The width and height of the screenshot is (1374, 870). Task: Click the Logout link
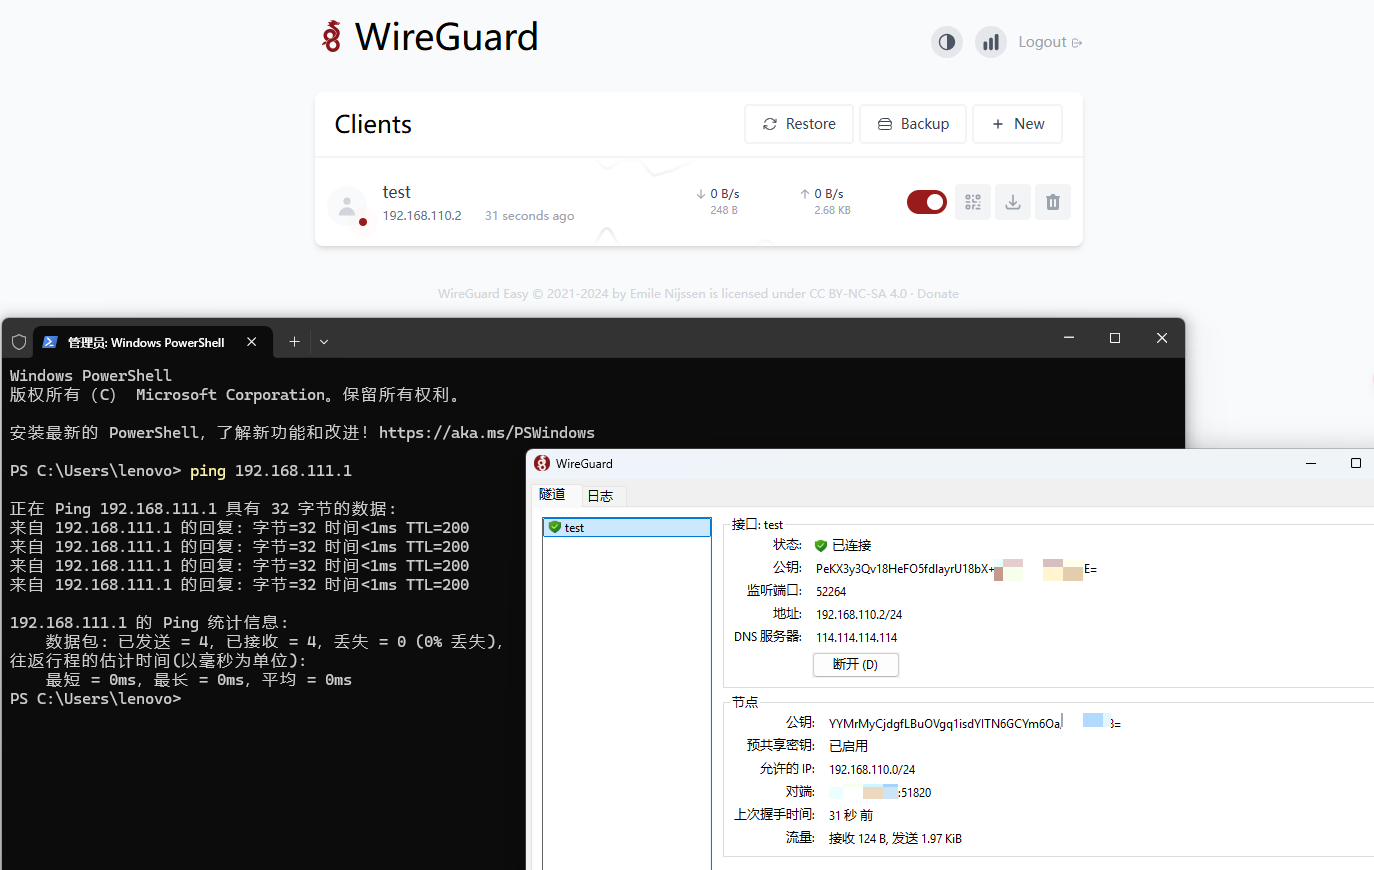pyautogui.click(x=1049, y=42)
